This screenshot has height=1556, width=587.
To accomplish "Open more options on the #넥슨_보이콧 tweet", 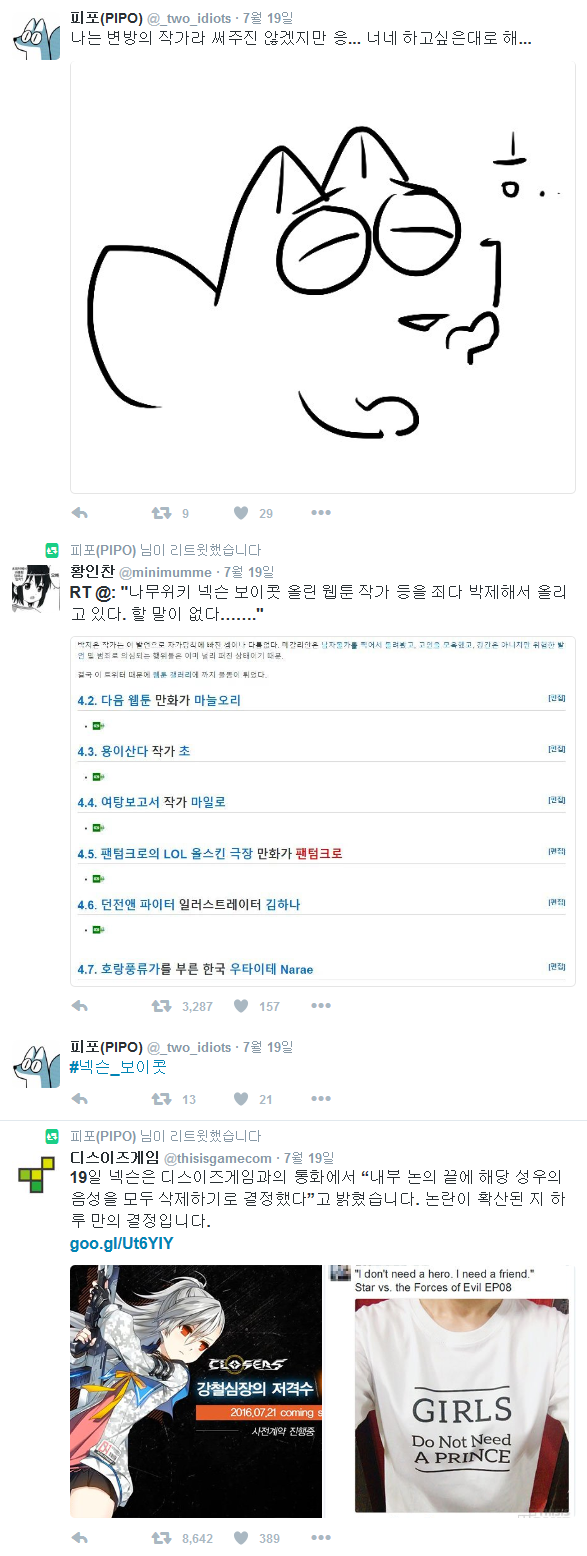I will point(320,1099).
